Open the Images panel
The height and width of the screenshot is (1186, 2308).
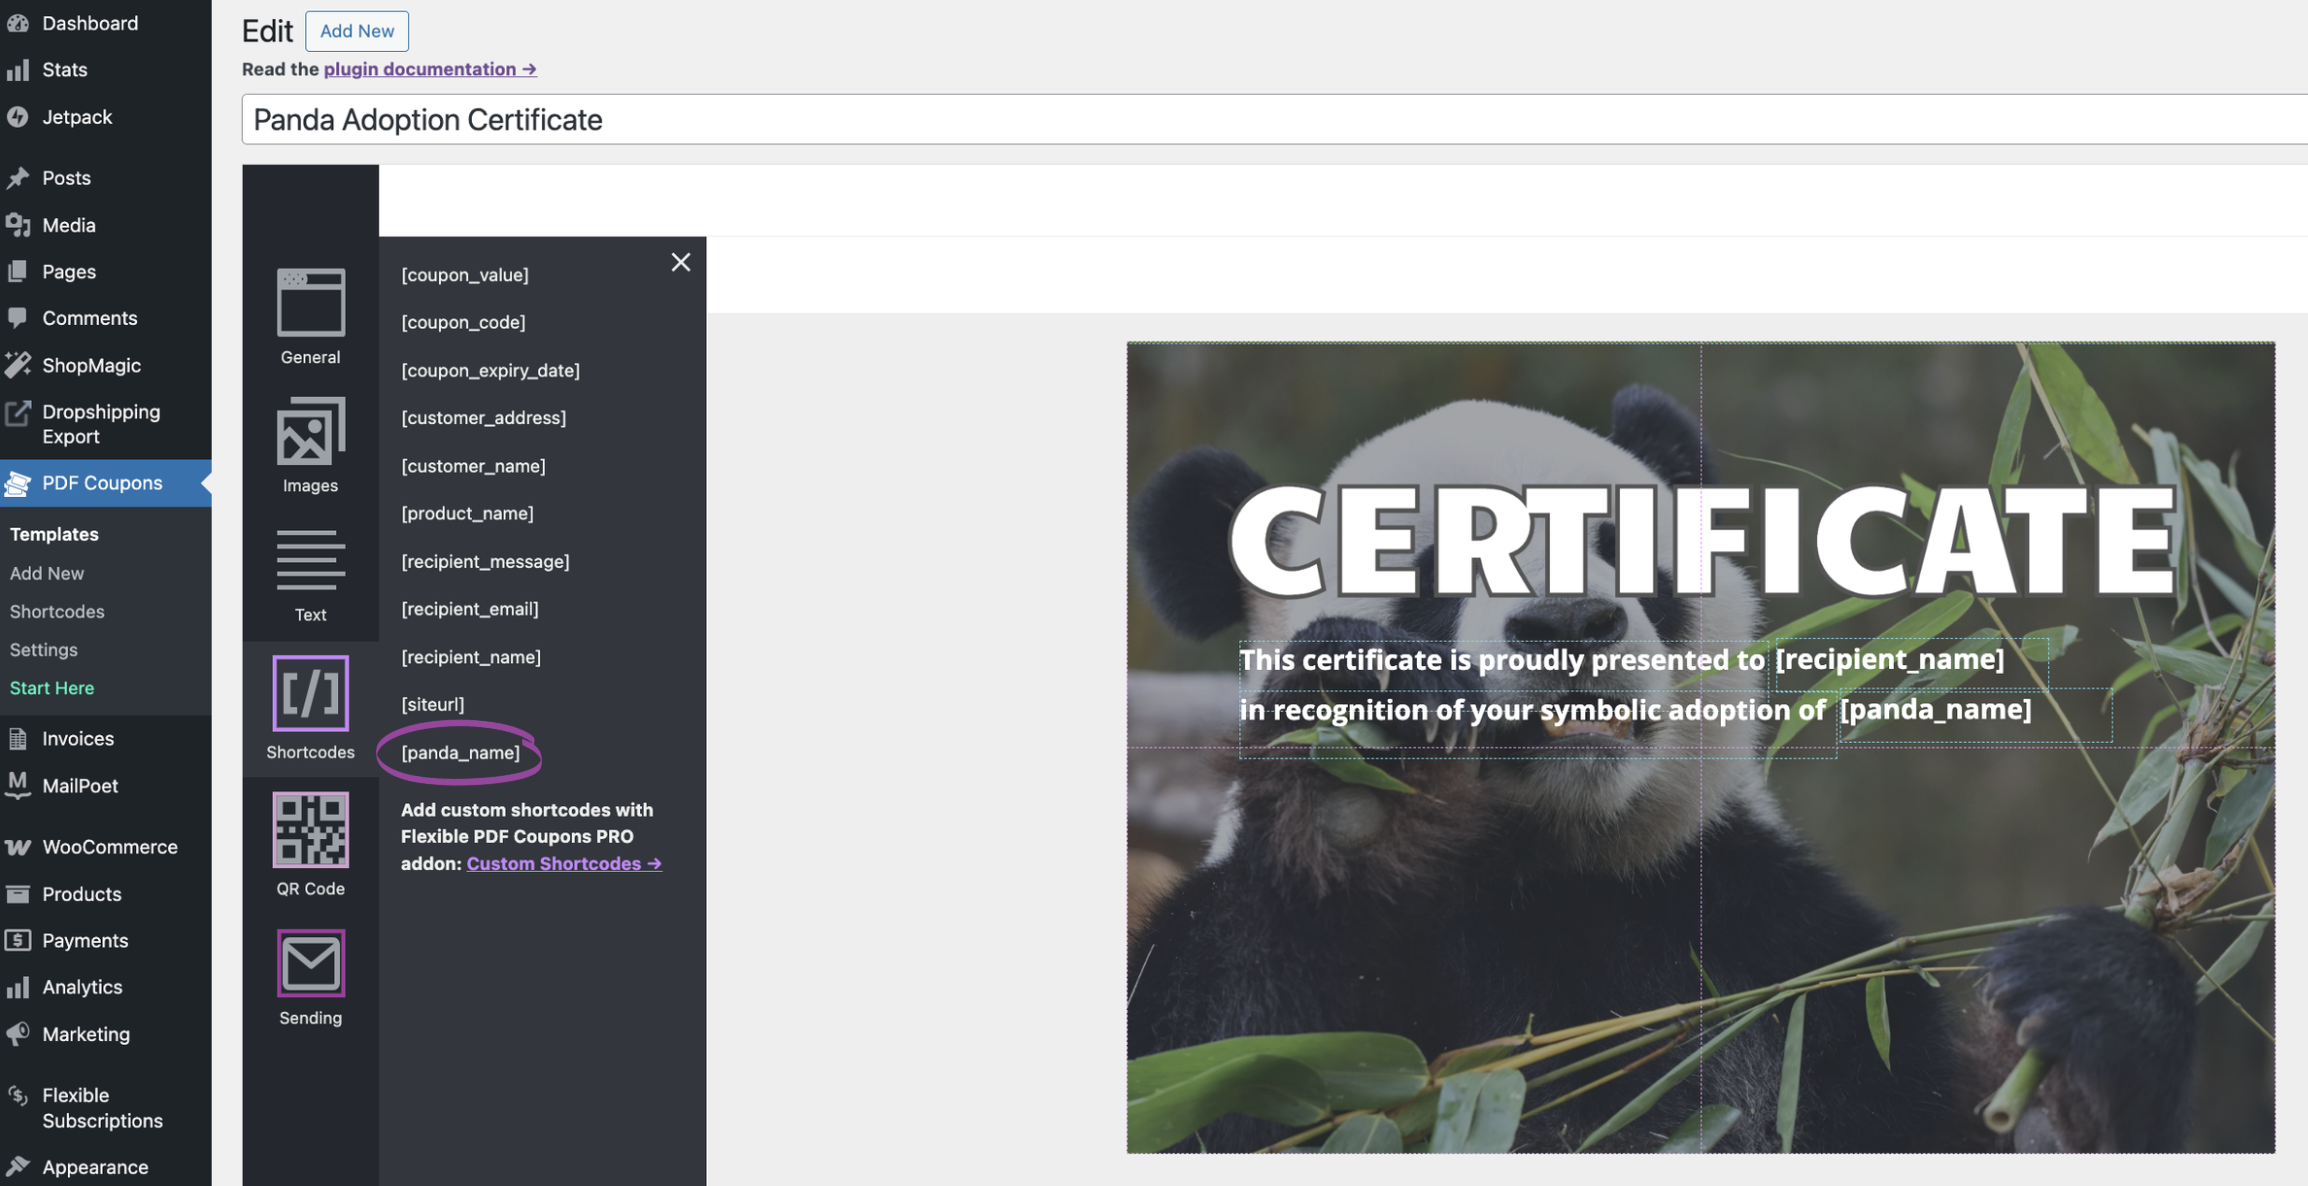tap(309, 447)
